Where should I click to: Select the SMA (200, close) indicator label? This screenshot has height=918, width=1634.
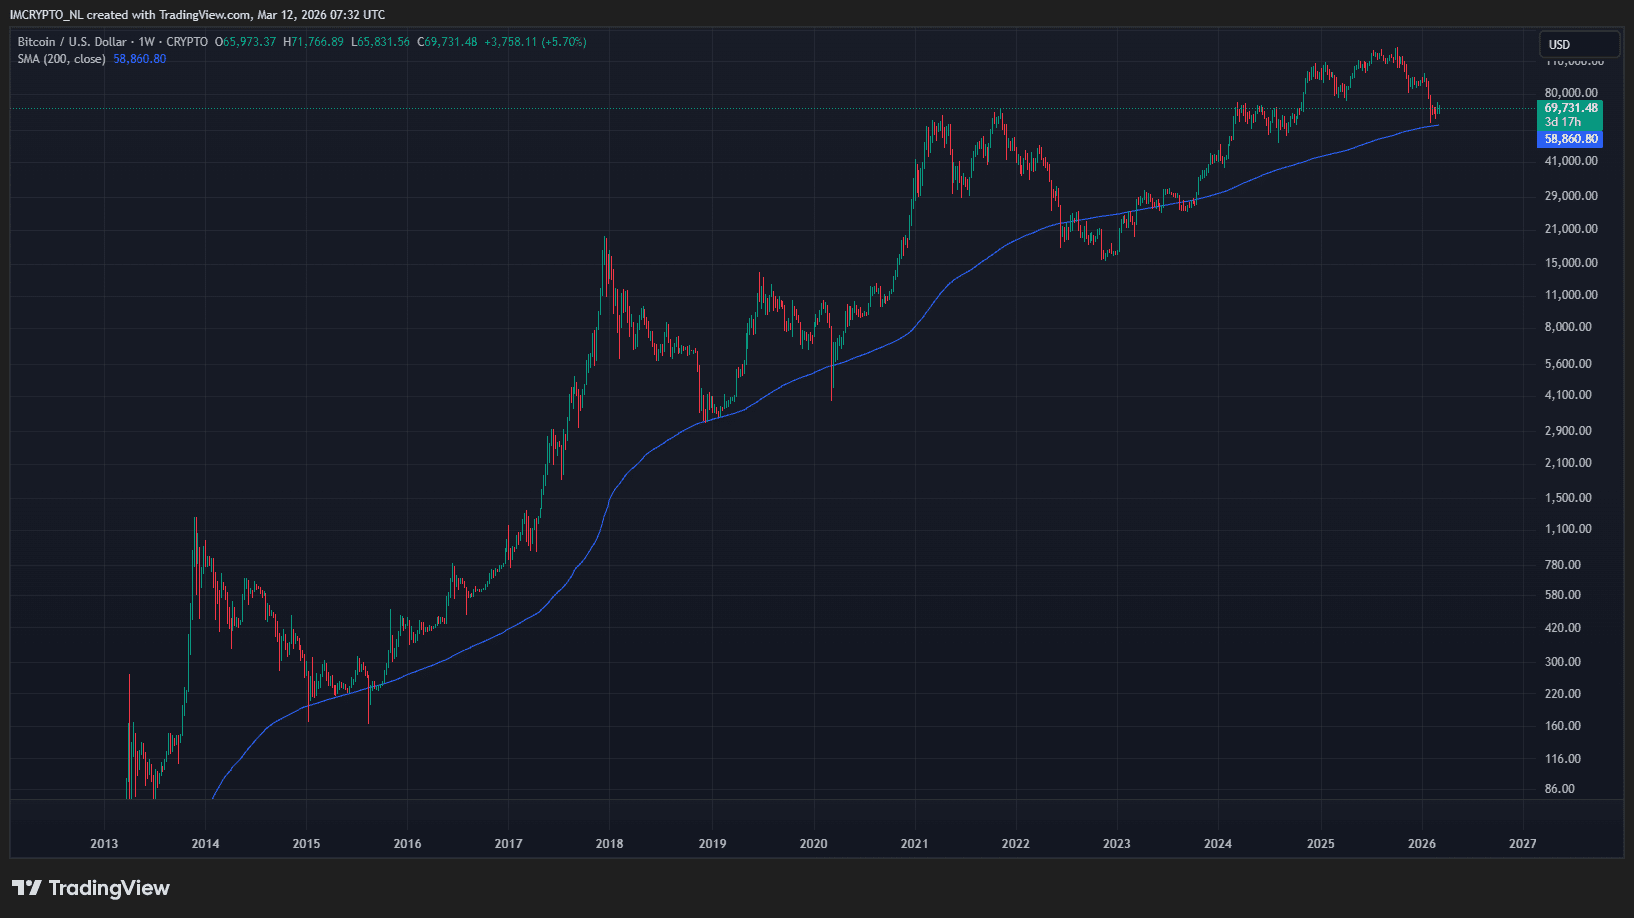[61, 59]
